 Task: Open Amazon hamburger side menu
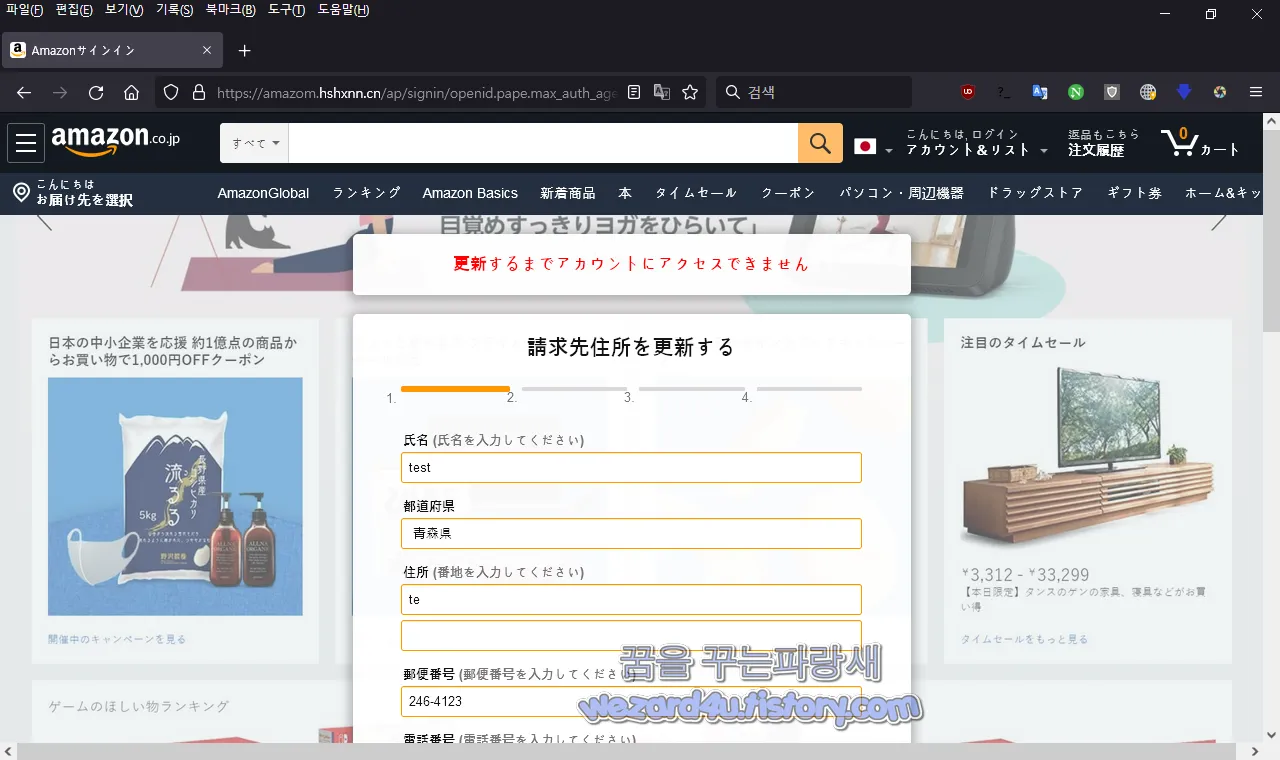(x=26, y=143)
